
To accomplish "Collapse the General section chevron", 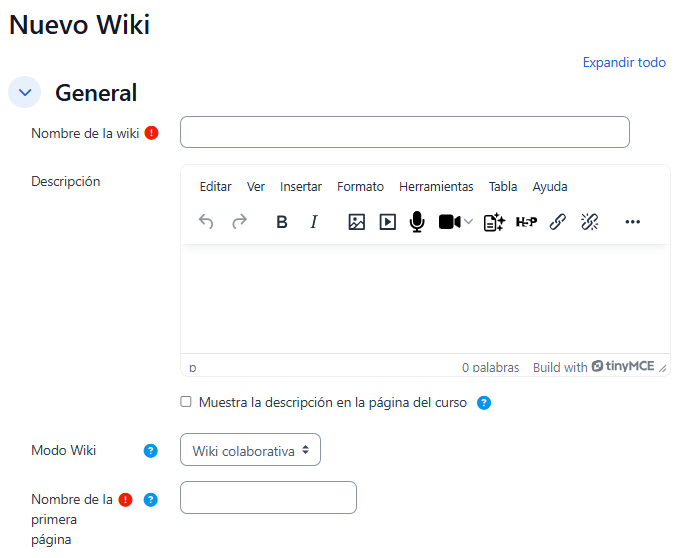I will point(24,92).
